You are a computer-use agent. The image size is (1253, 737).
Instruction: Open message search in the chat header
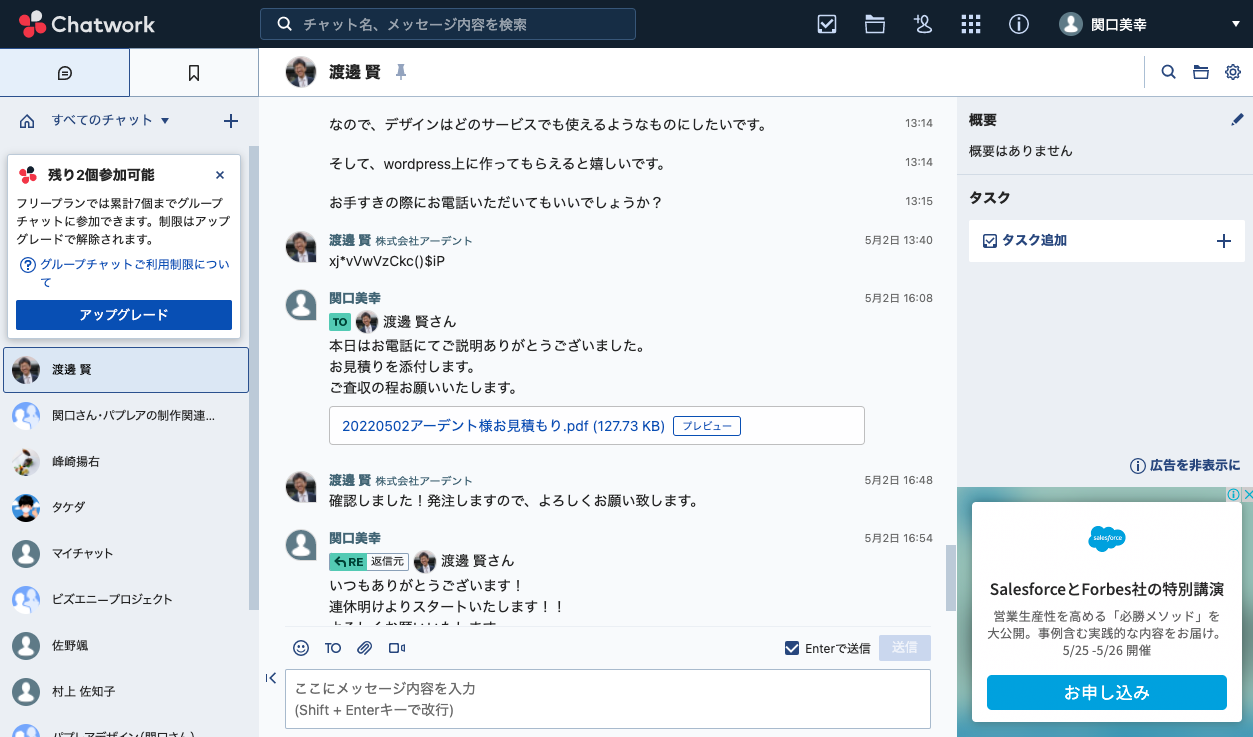tap(1168, 71)
